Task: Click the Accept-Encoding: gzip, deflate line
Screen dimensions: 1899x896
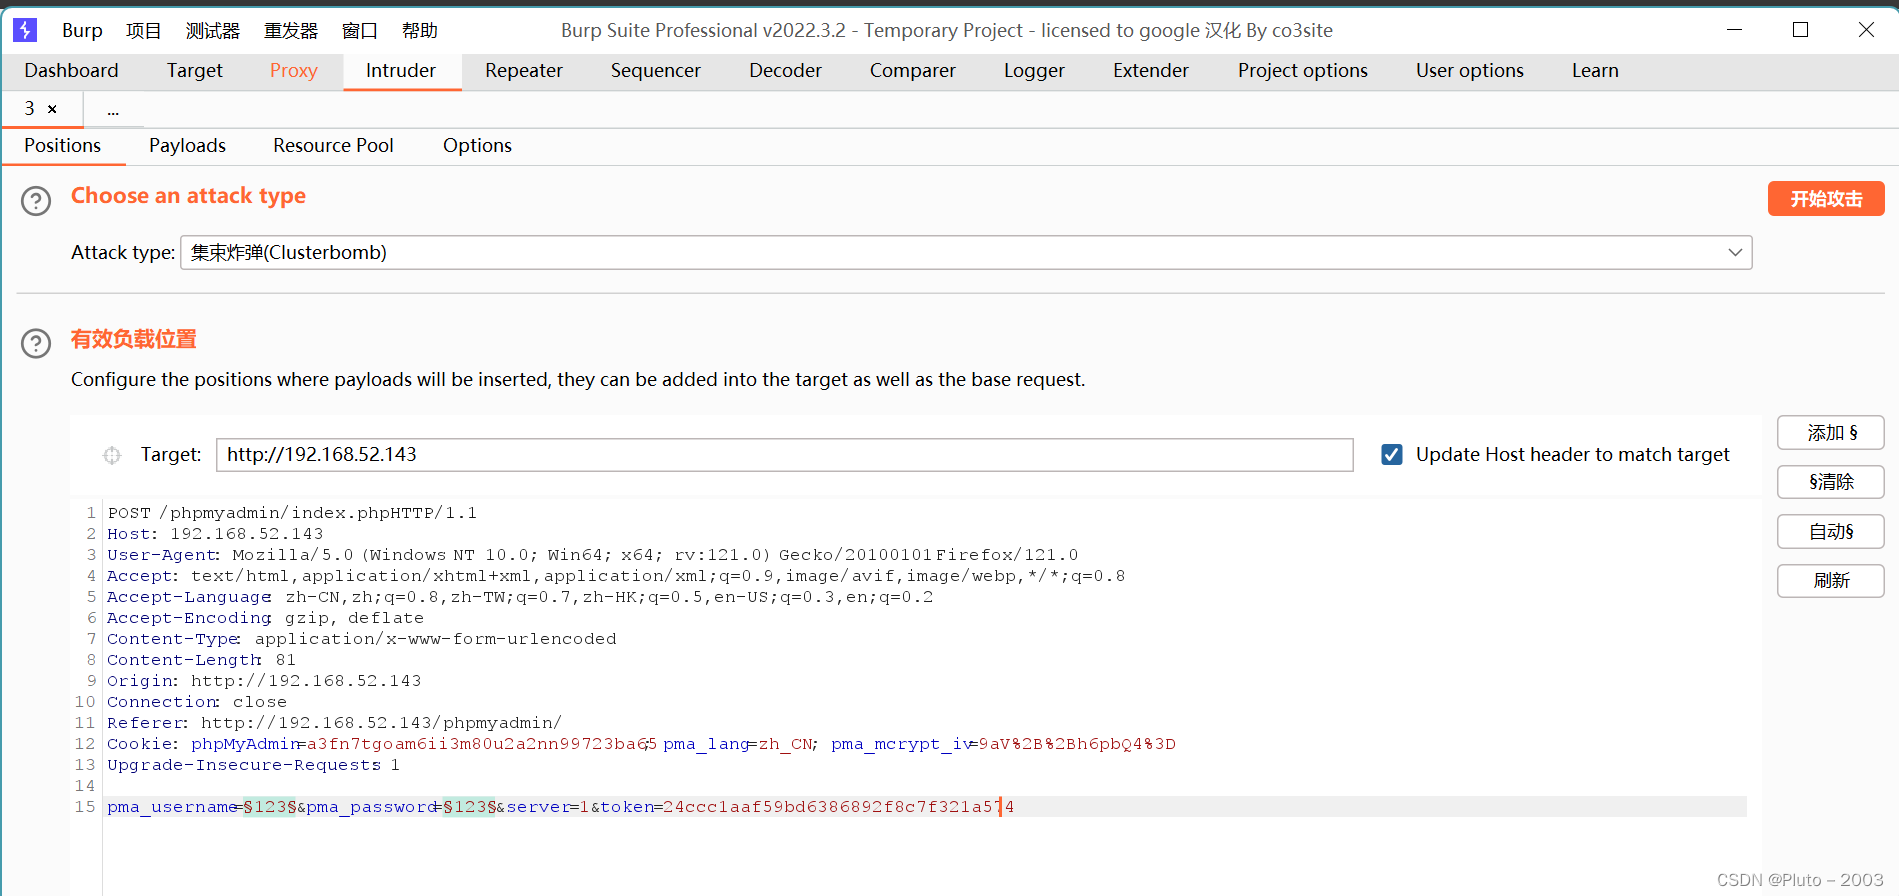Action: coord(265,618)
